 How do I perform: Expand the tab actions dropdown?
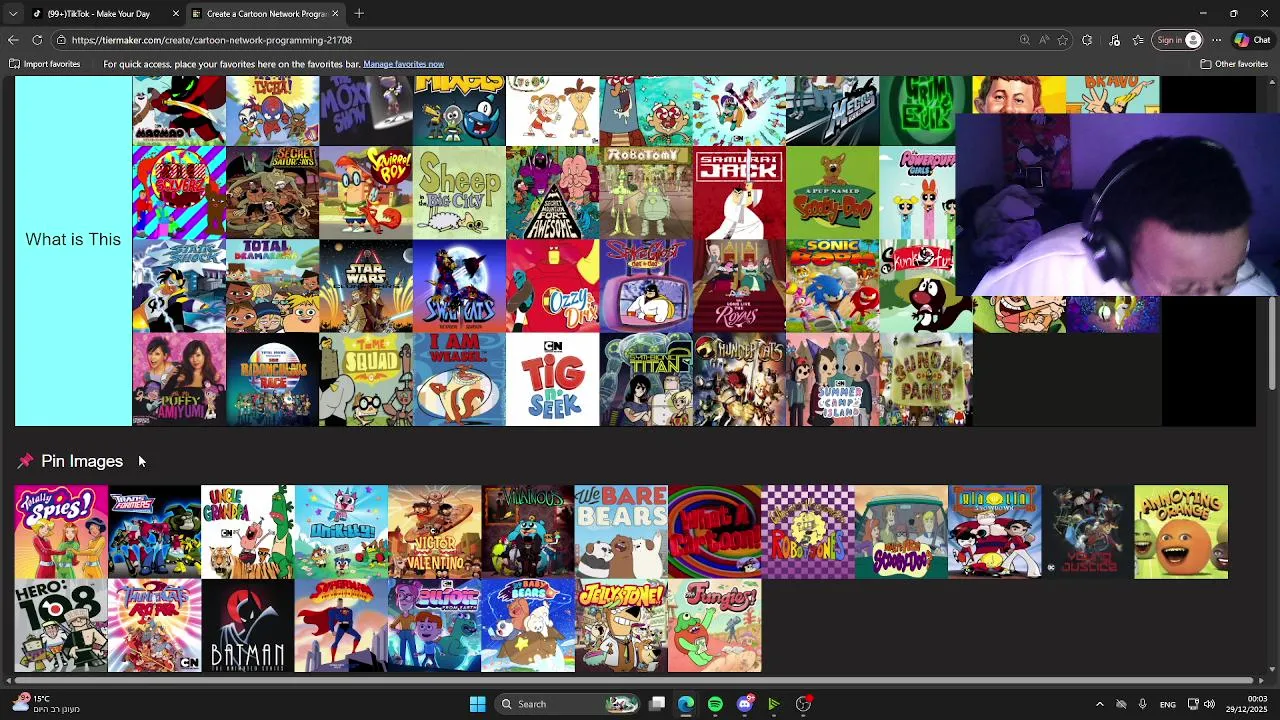click(13, 14)
